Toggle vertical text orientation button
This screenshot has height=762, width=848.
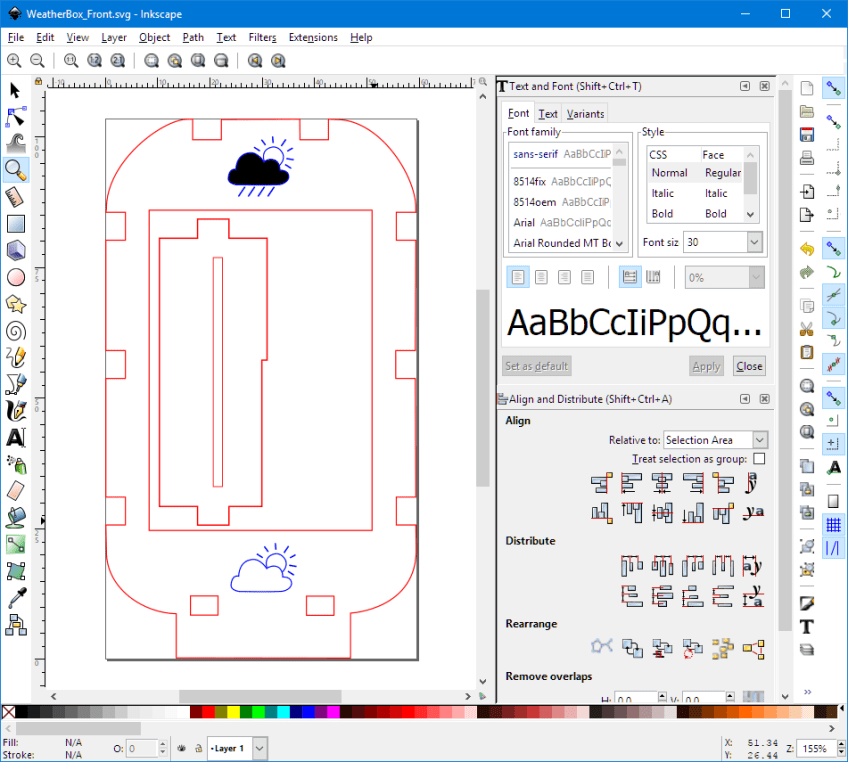654,277
